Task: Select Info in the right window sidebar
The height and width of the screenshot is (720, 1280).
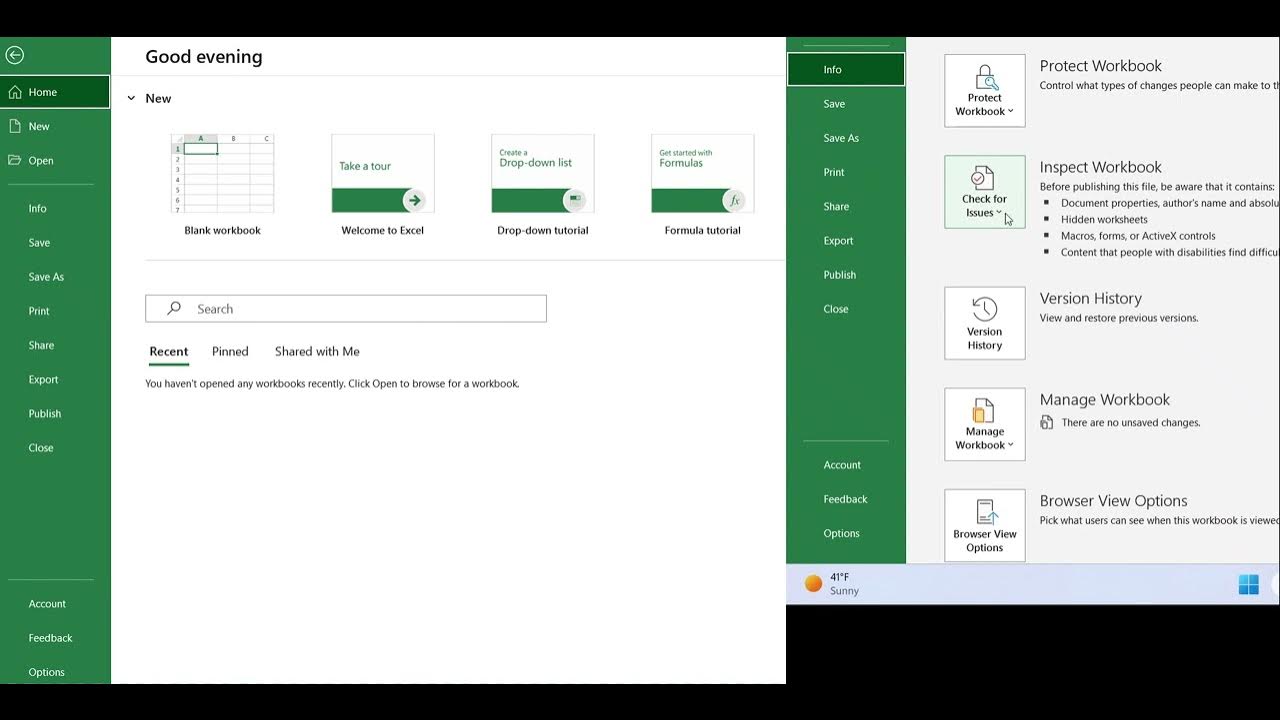Action: [x=846, y=70]
